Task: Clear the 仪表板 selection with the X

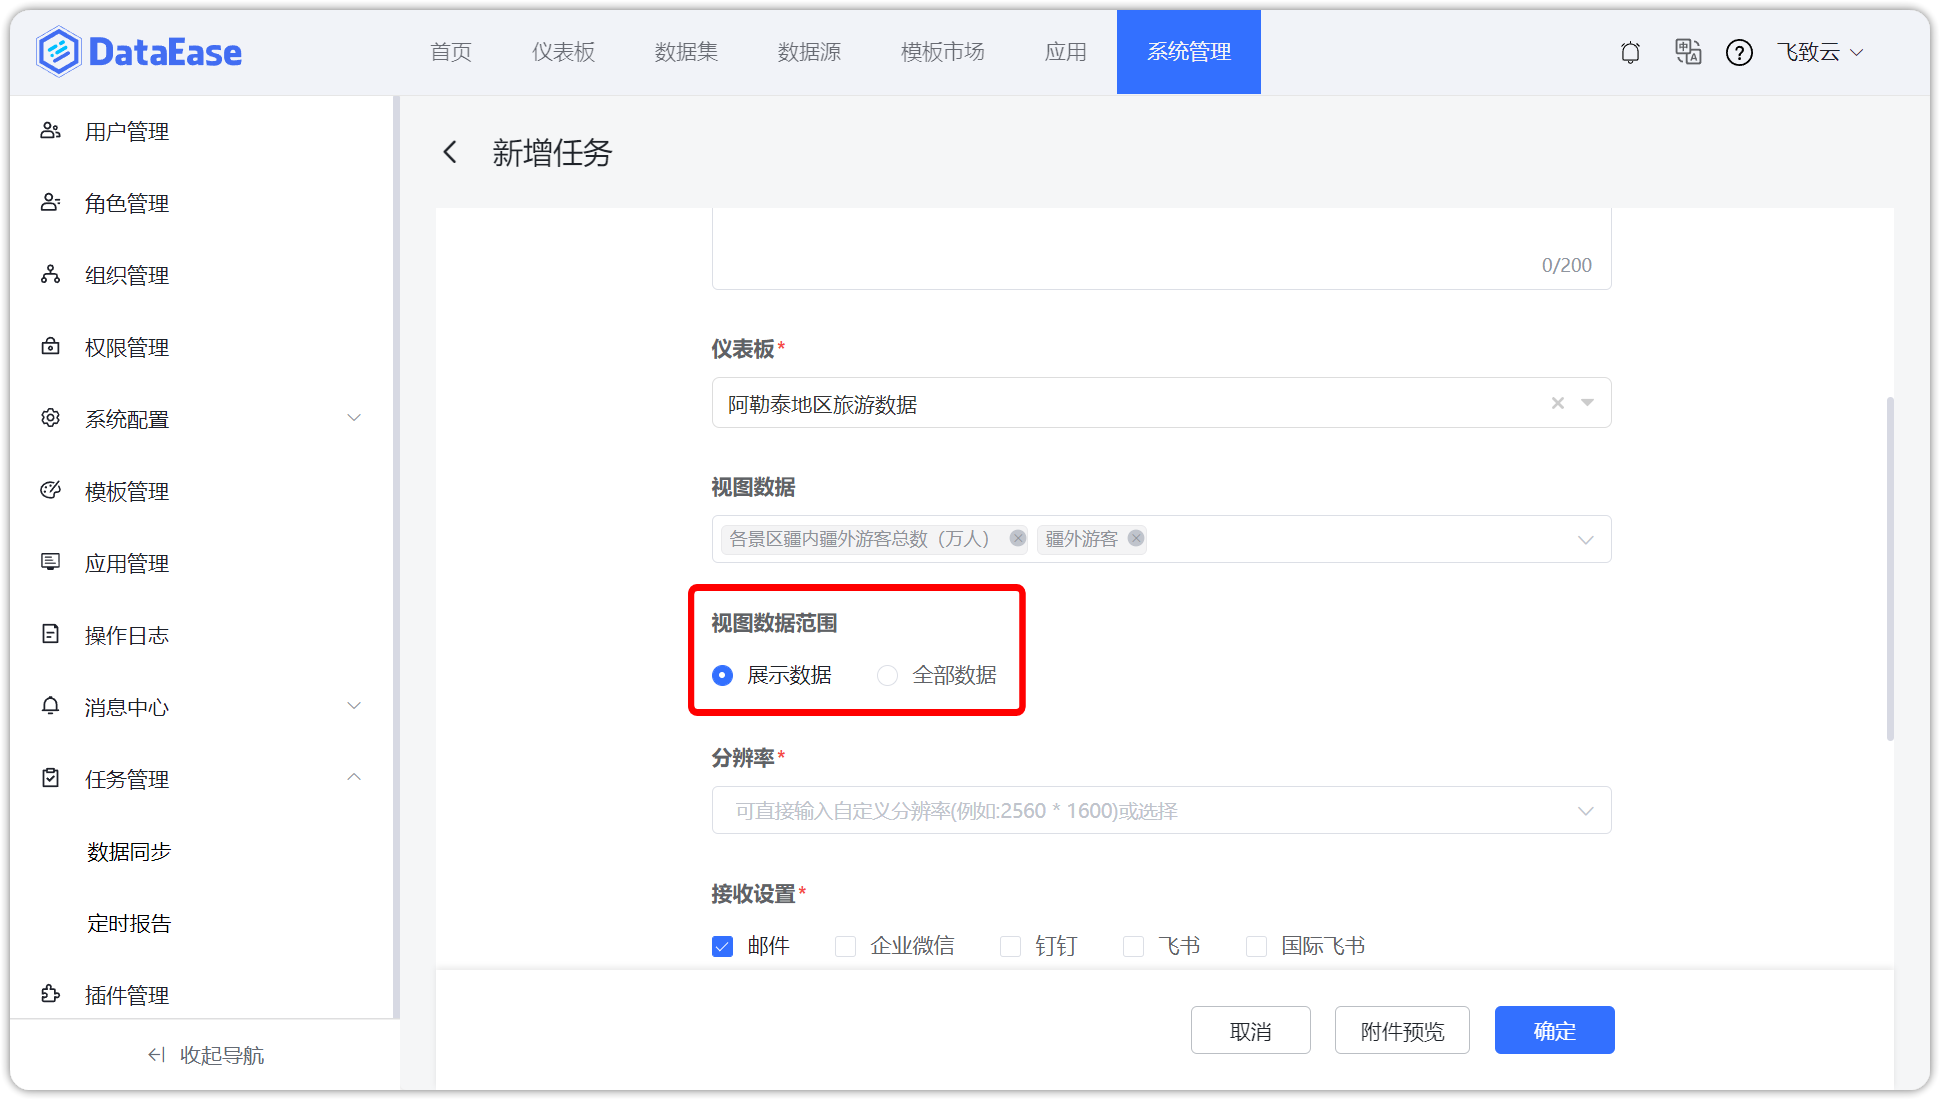Action: [x=1558, y=403]
